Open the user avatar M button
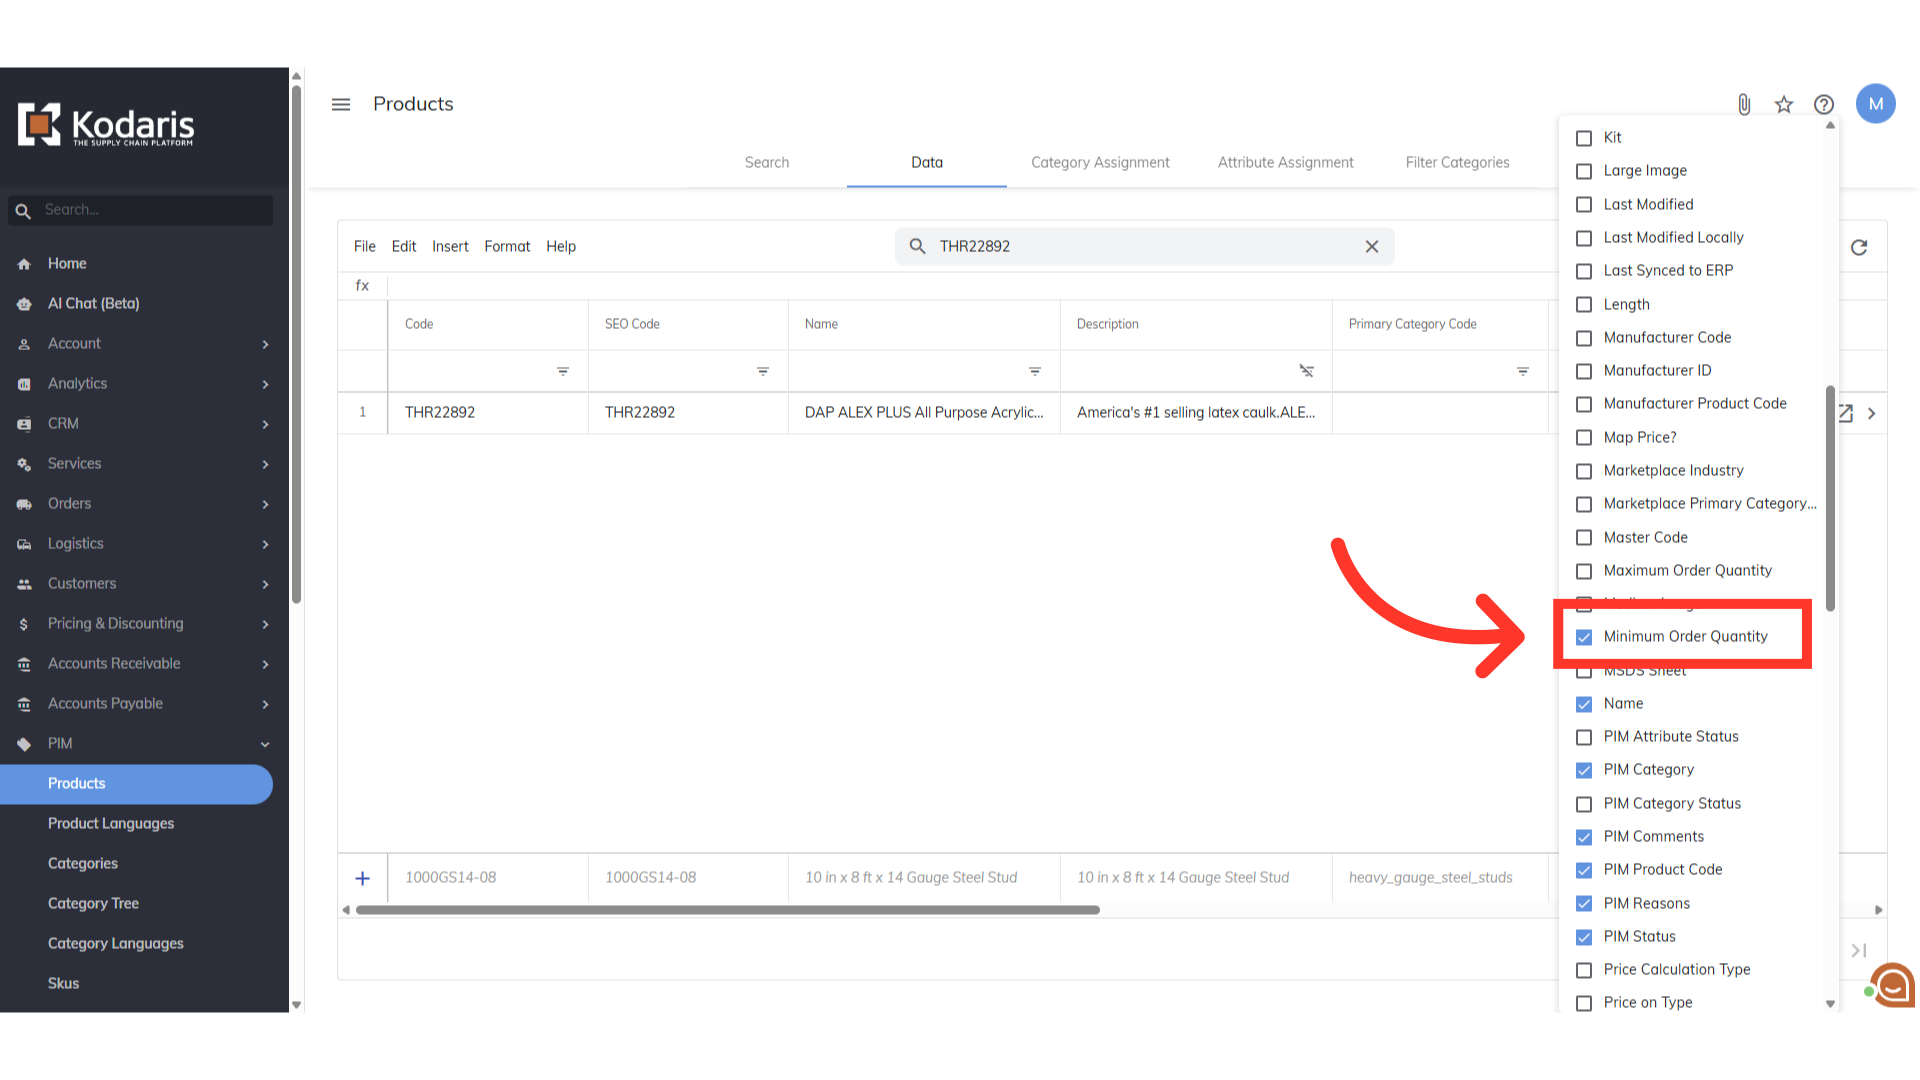 click(1876, 104)
